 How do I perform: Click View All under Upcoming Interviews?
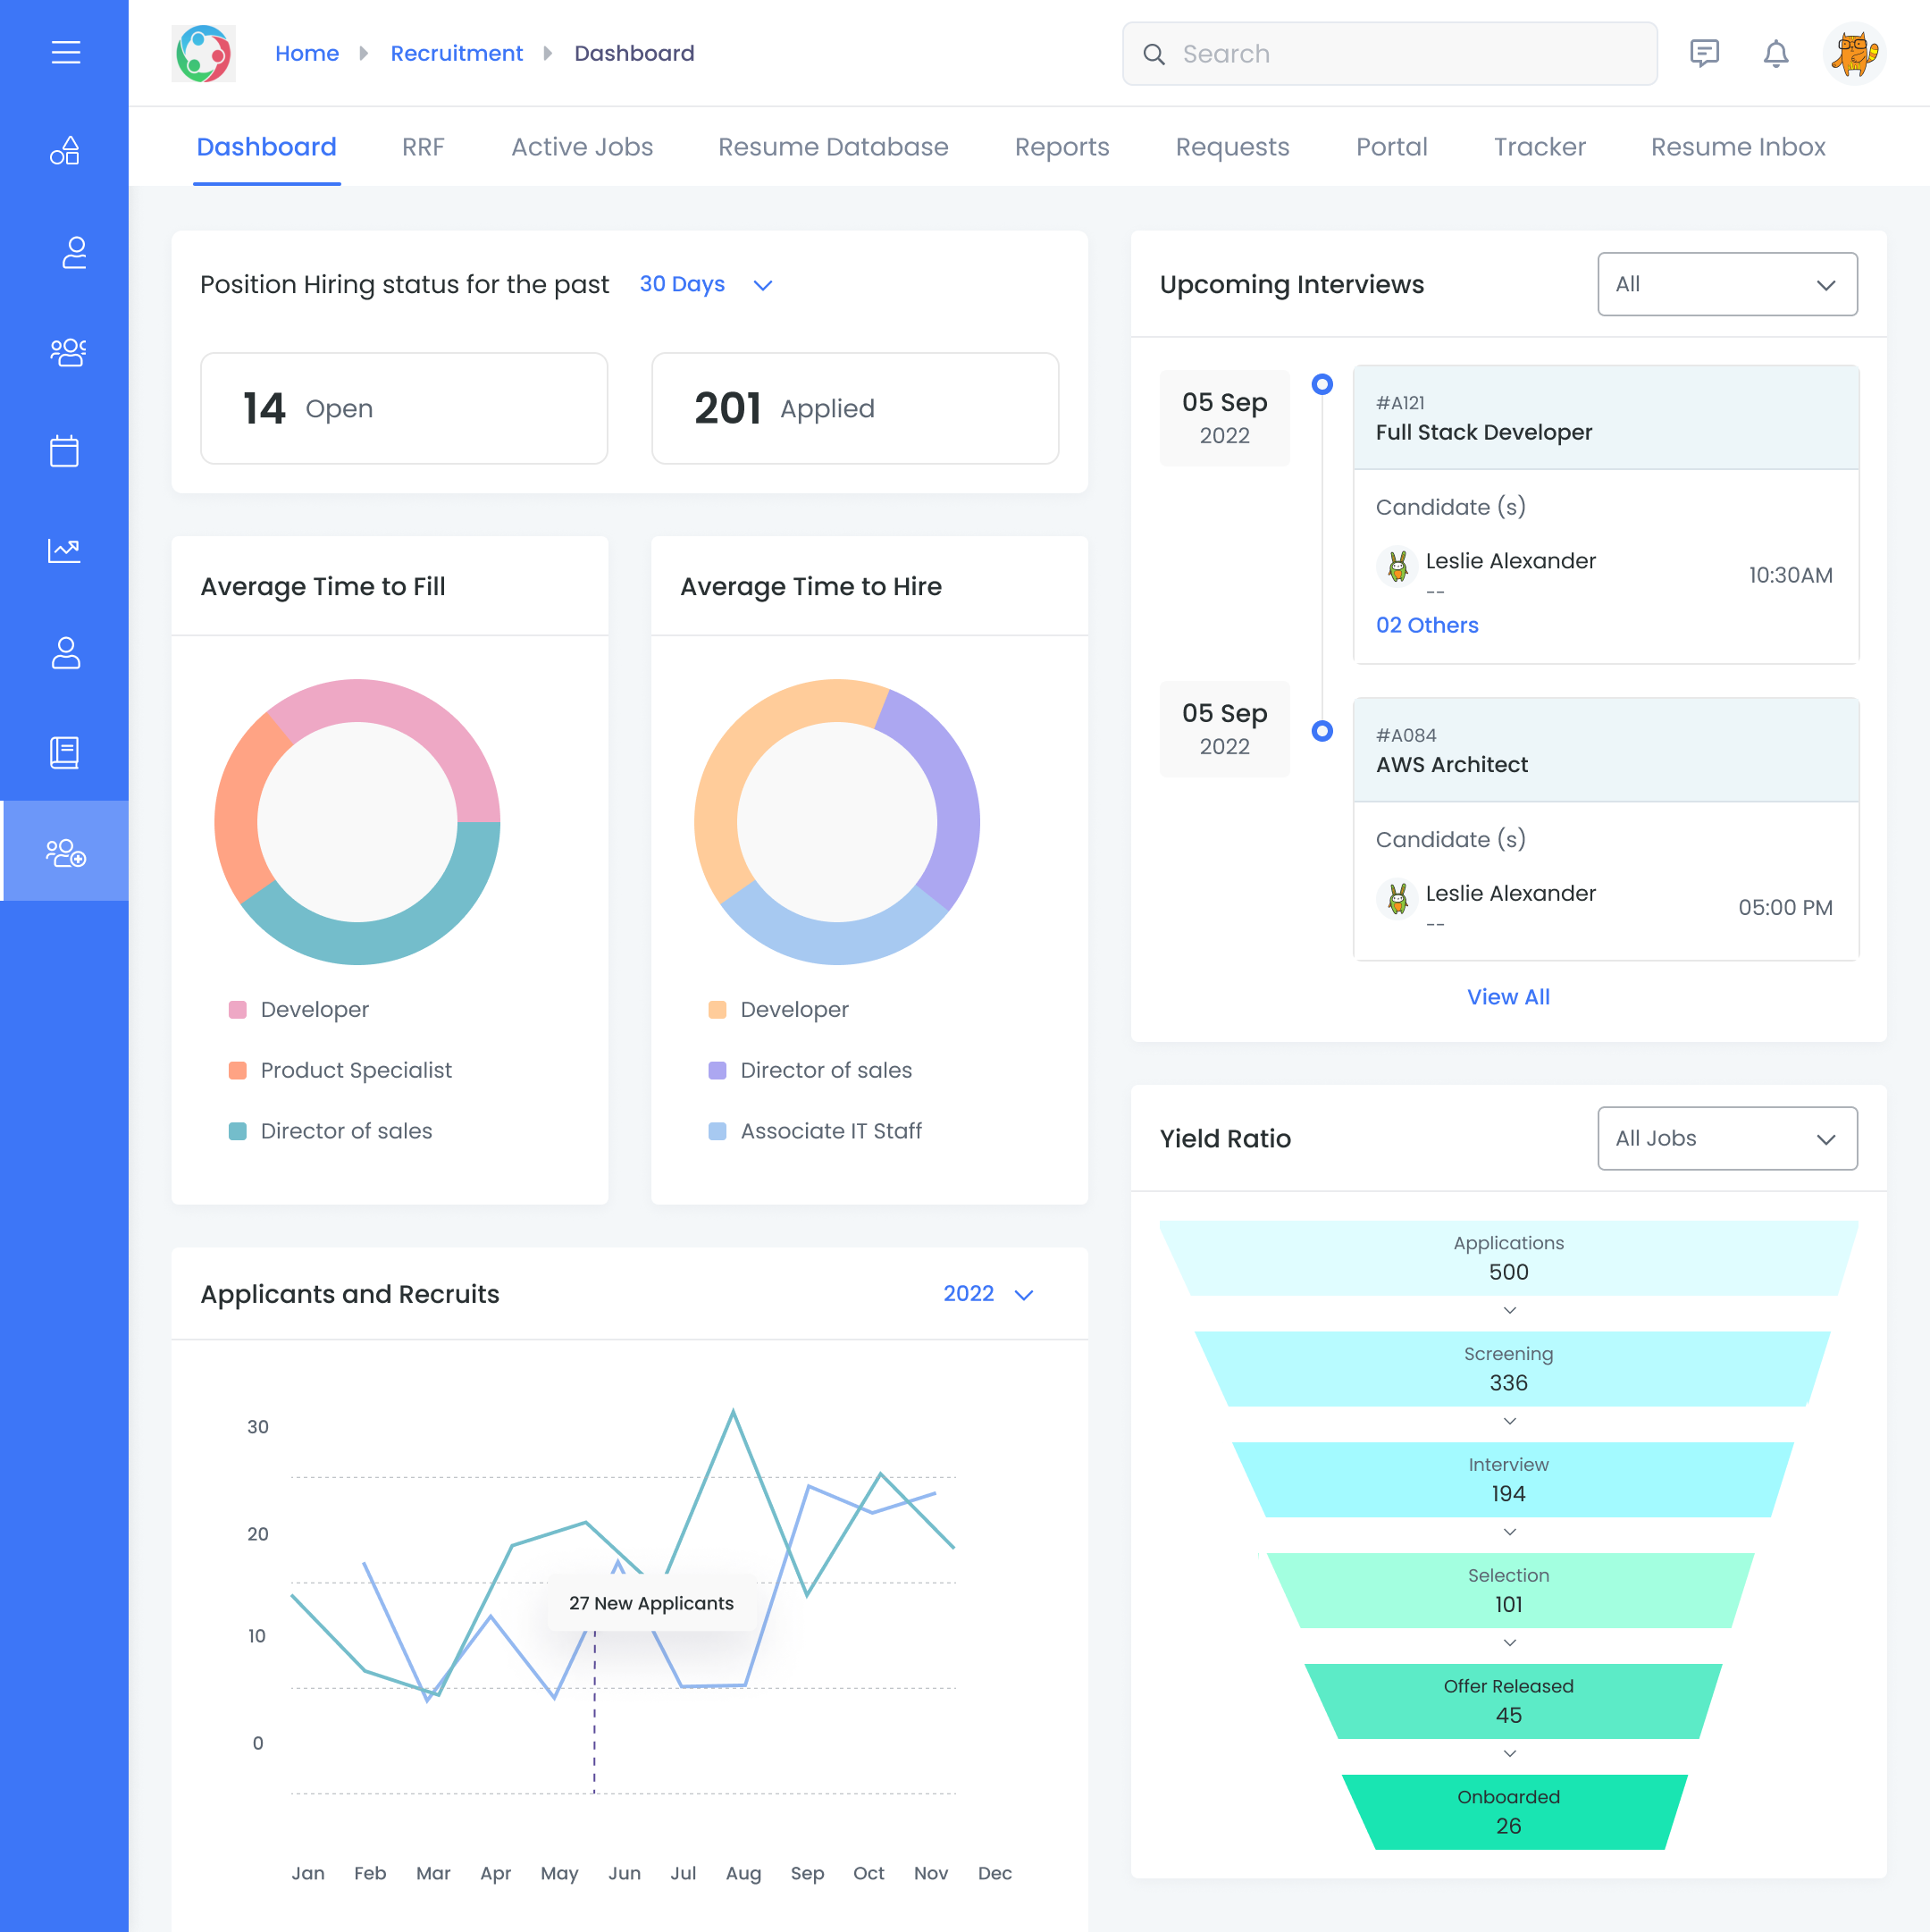[x=1508, y=996]
